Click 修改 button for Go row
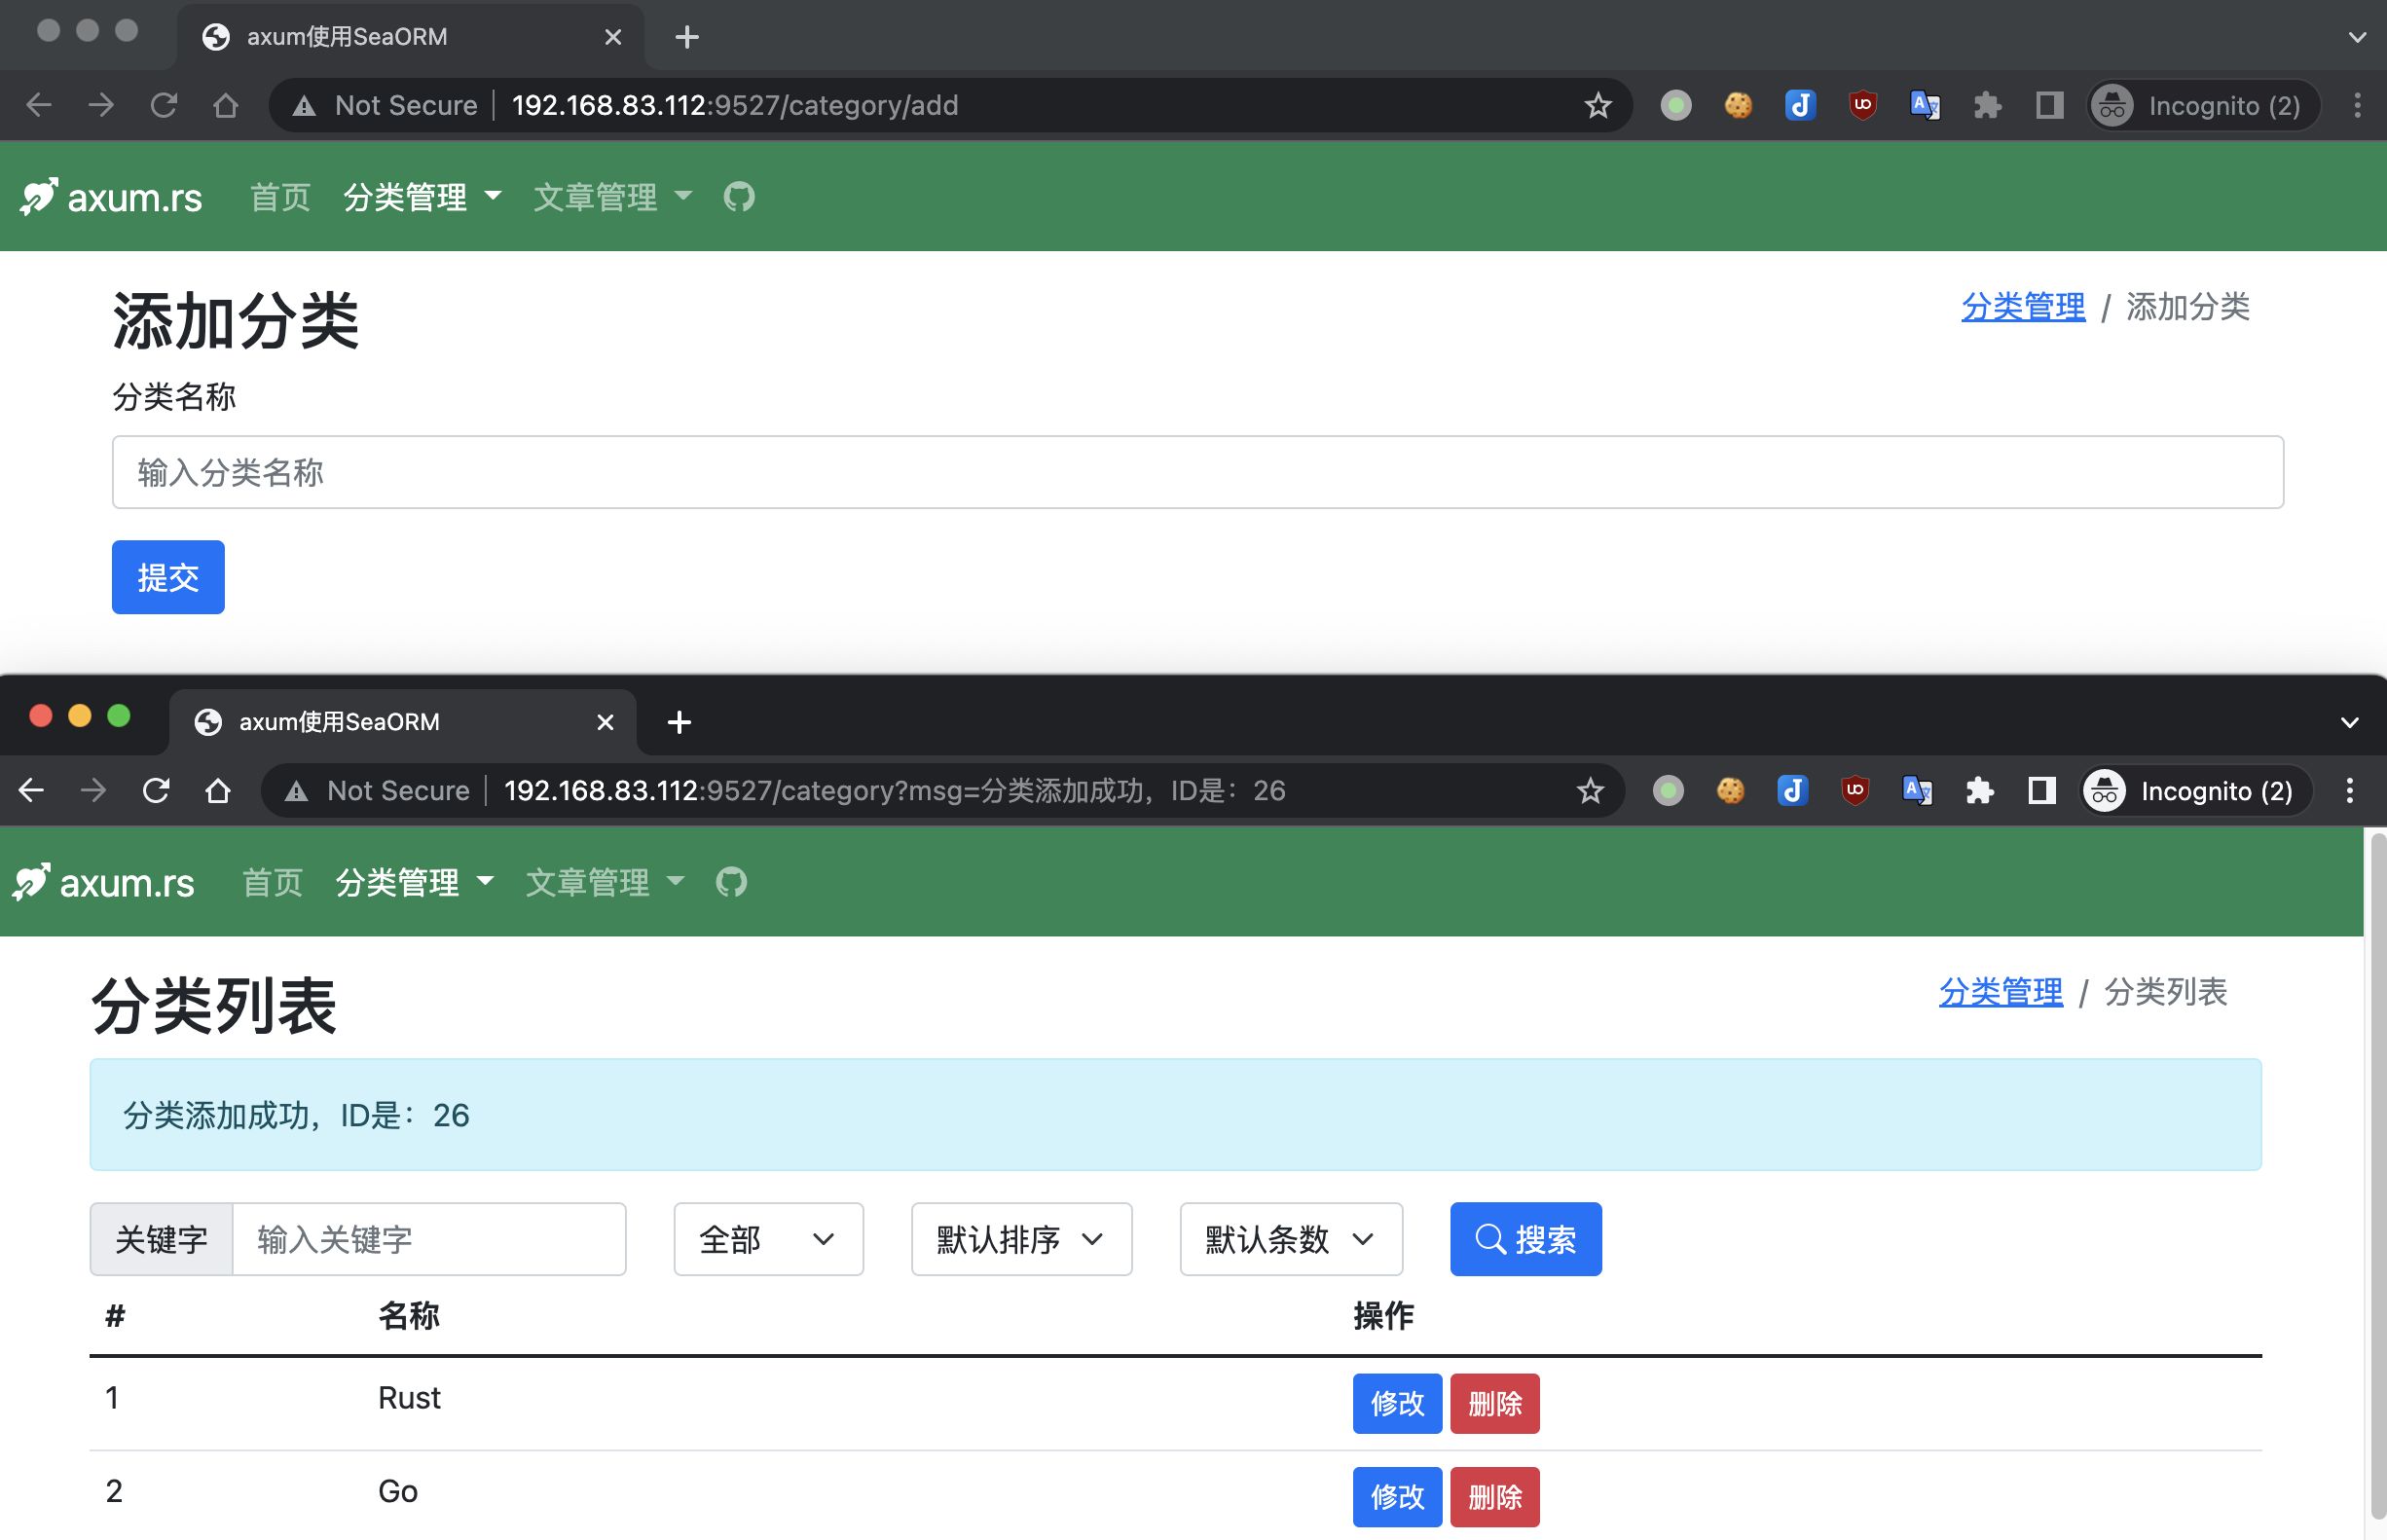 1397,1496
